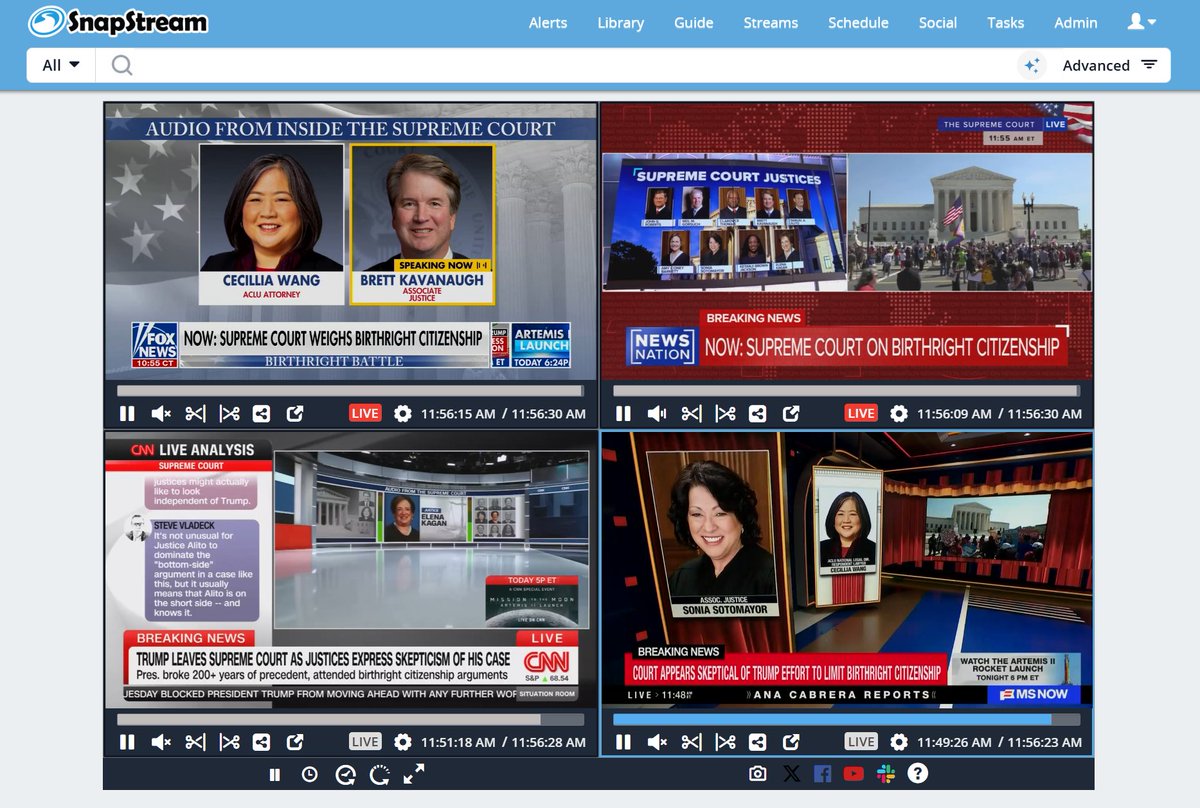Mute the NewsNation player audio
The width and height of the screenshot is (1200, 808).
click(x=657, y=413)
